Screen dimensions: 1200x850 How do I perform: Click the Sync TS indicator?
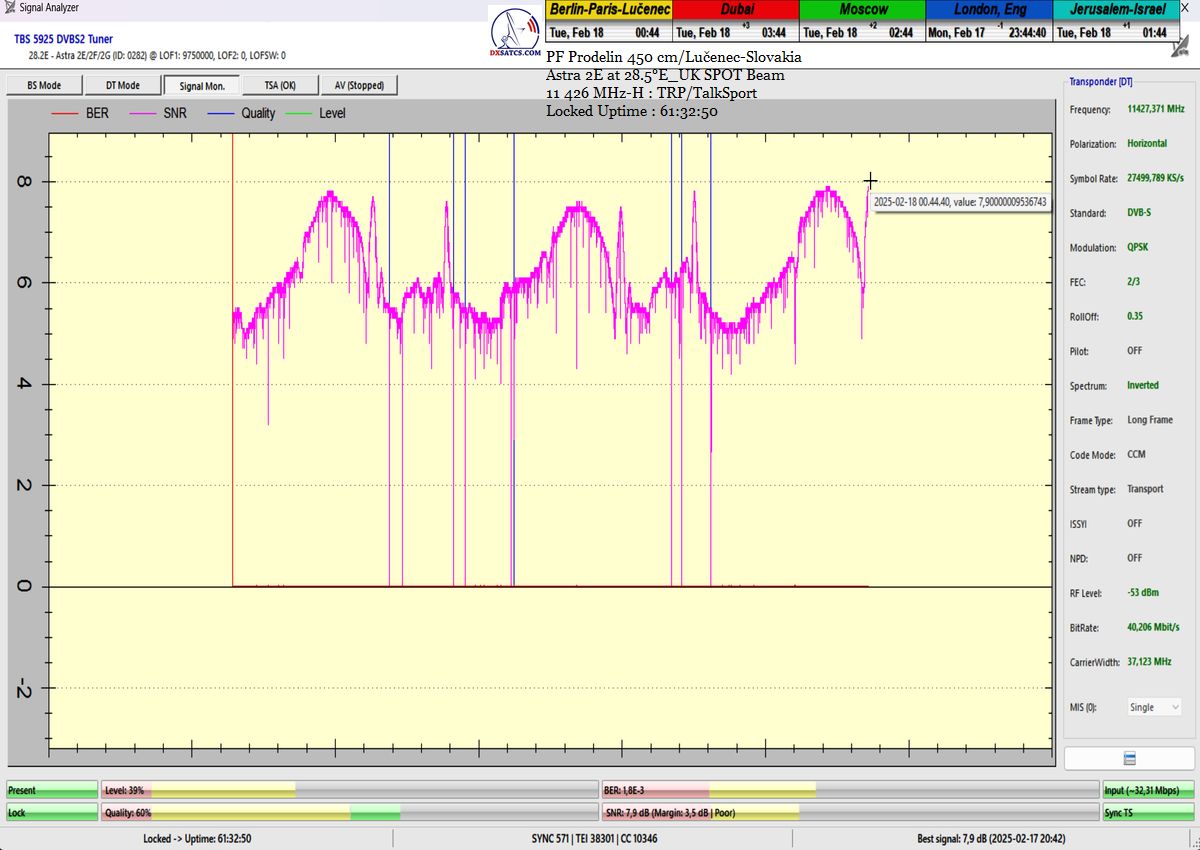coord(1148,813)
